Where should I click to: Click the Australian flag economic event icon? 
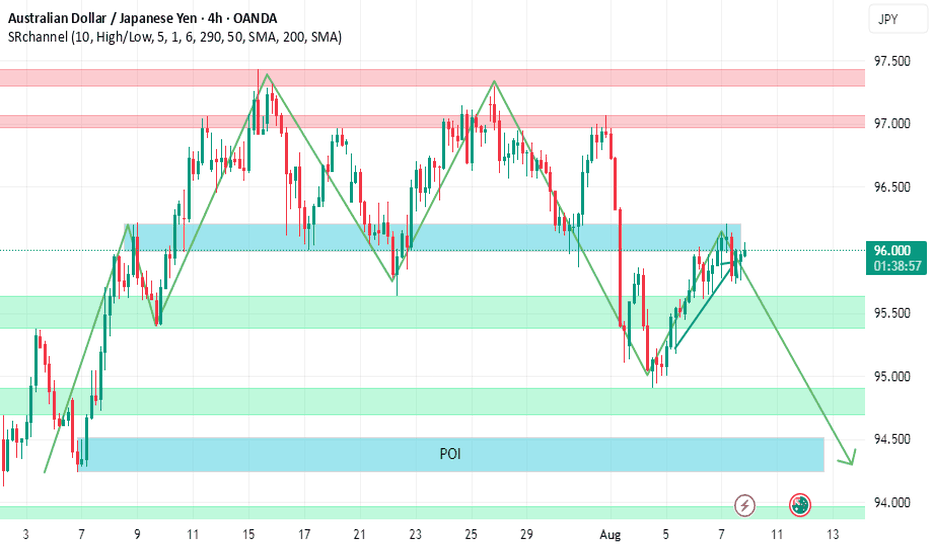coord(800,505)
